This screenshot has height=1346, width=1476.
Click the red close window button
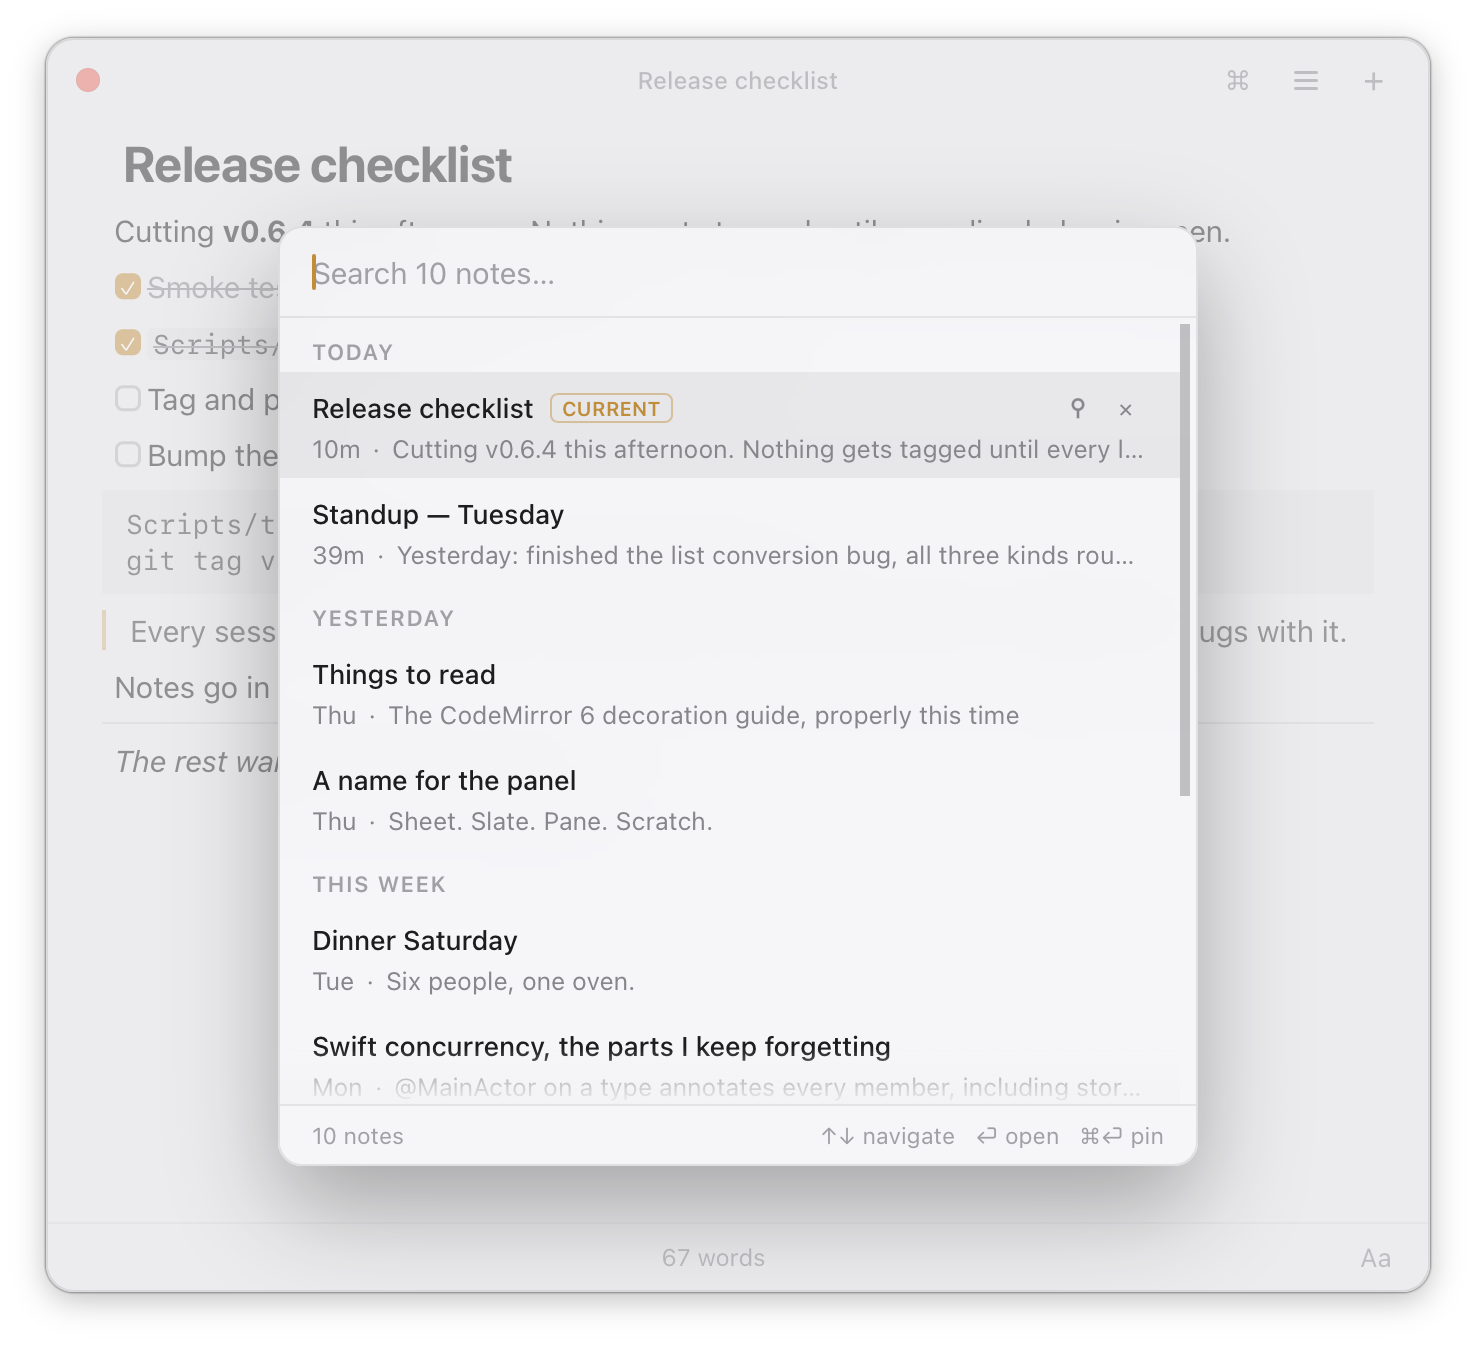88,80
